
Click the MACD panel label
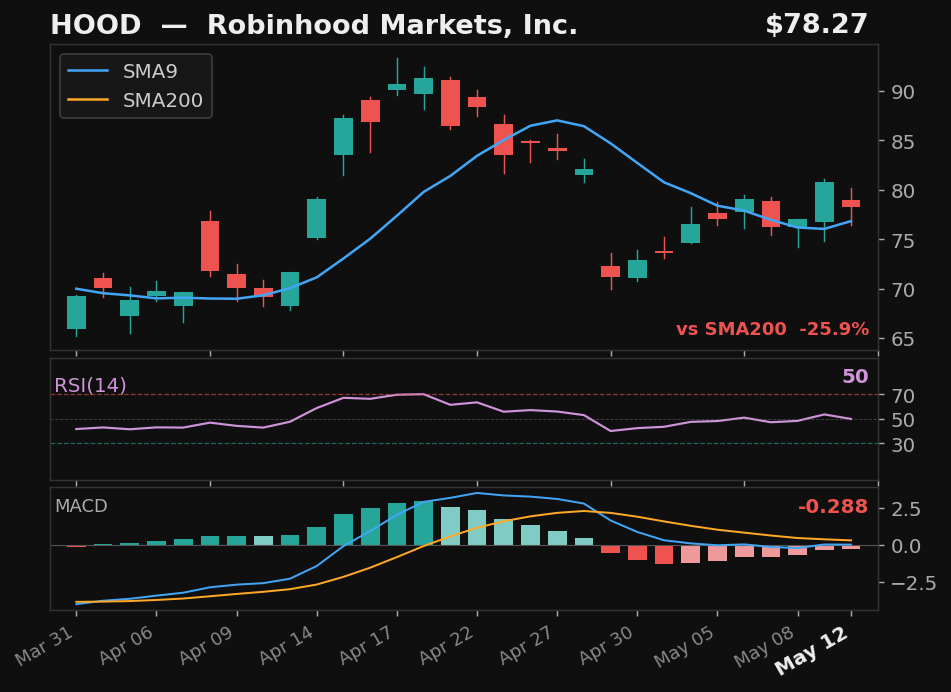[x=81, y=506]
